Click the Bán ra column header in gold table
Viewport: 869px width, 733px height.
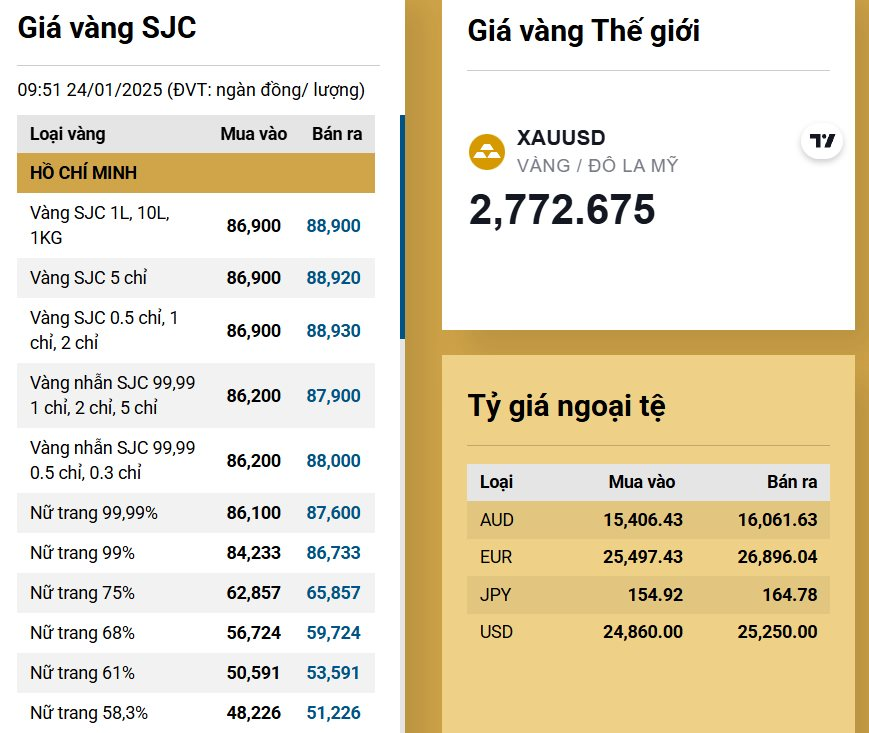point(337,134)
